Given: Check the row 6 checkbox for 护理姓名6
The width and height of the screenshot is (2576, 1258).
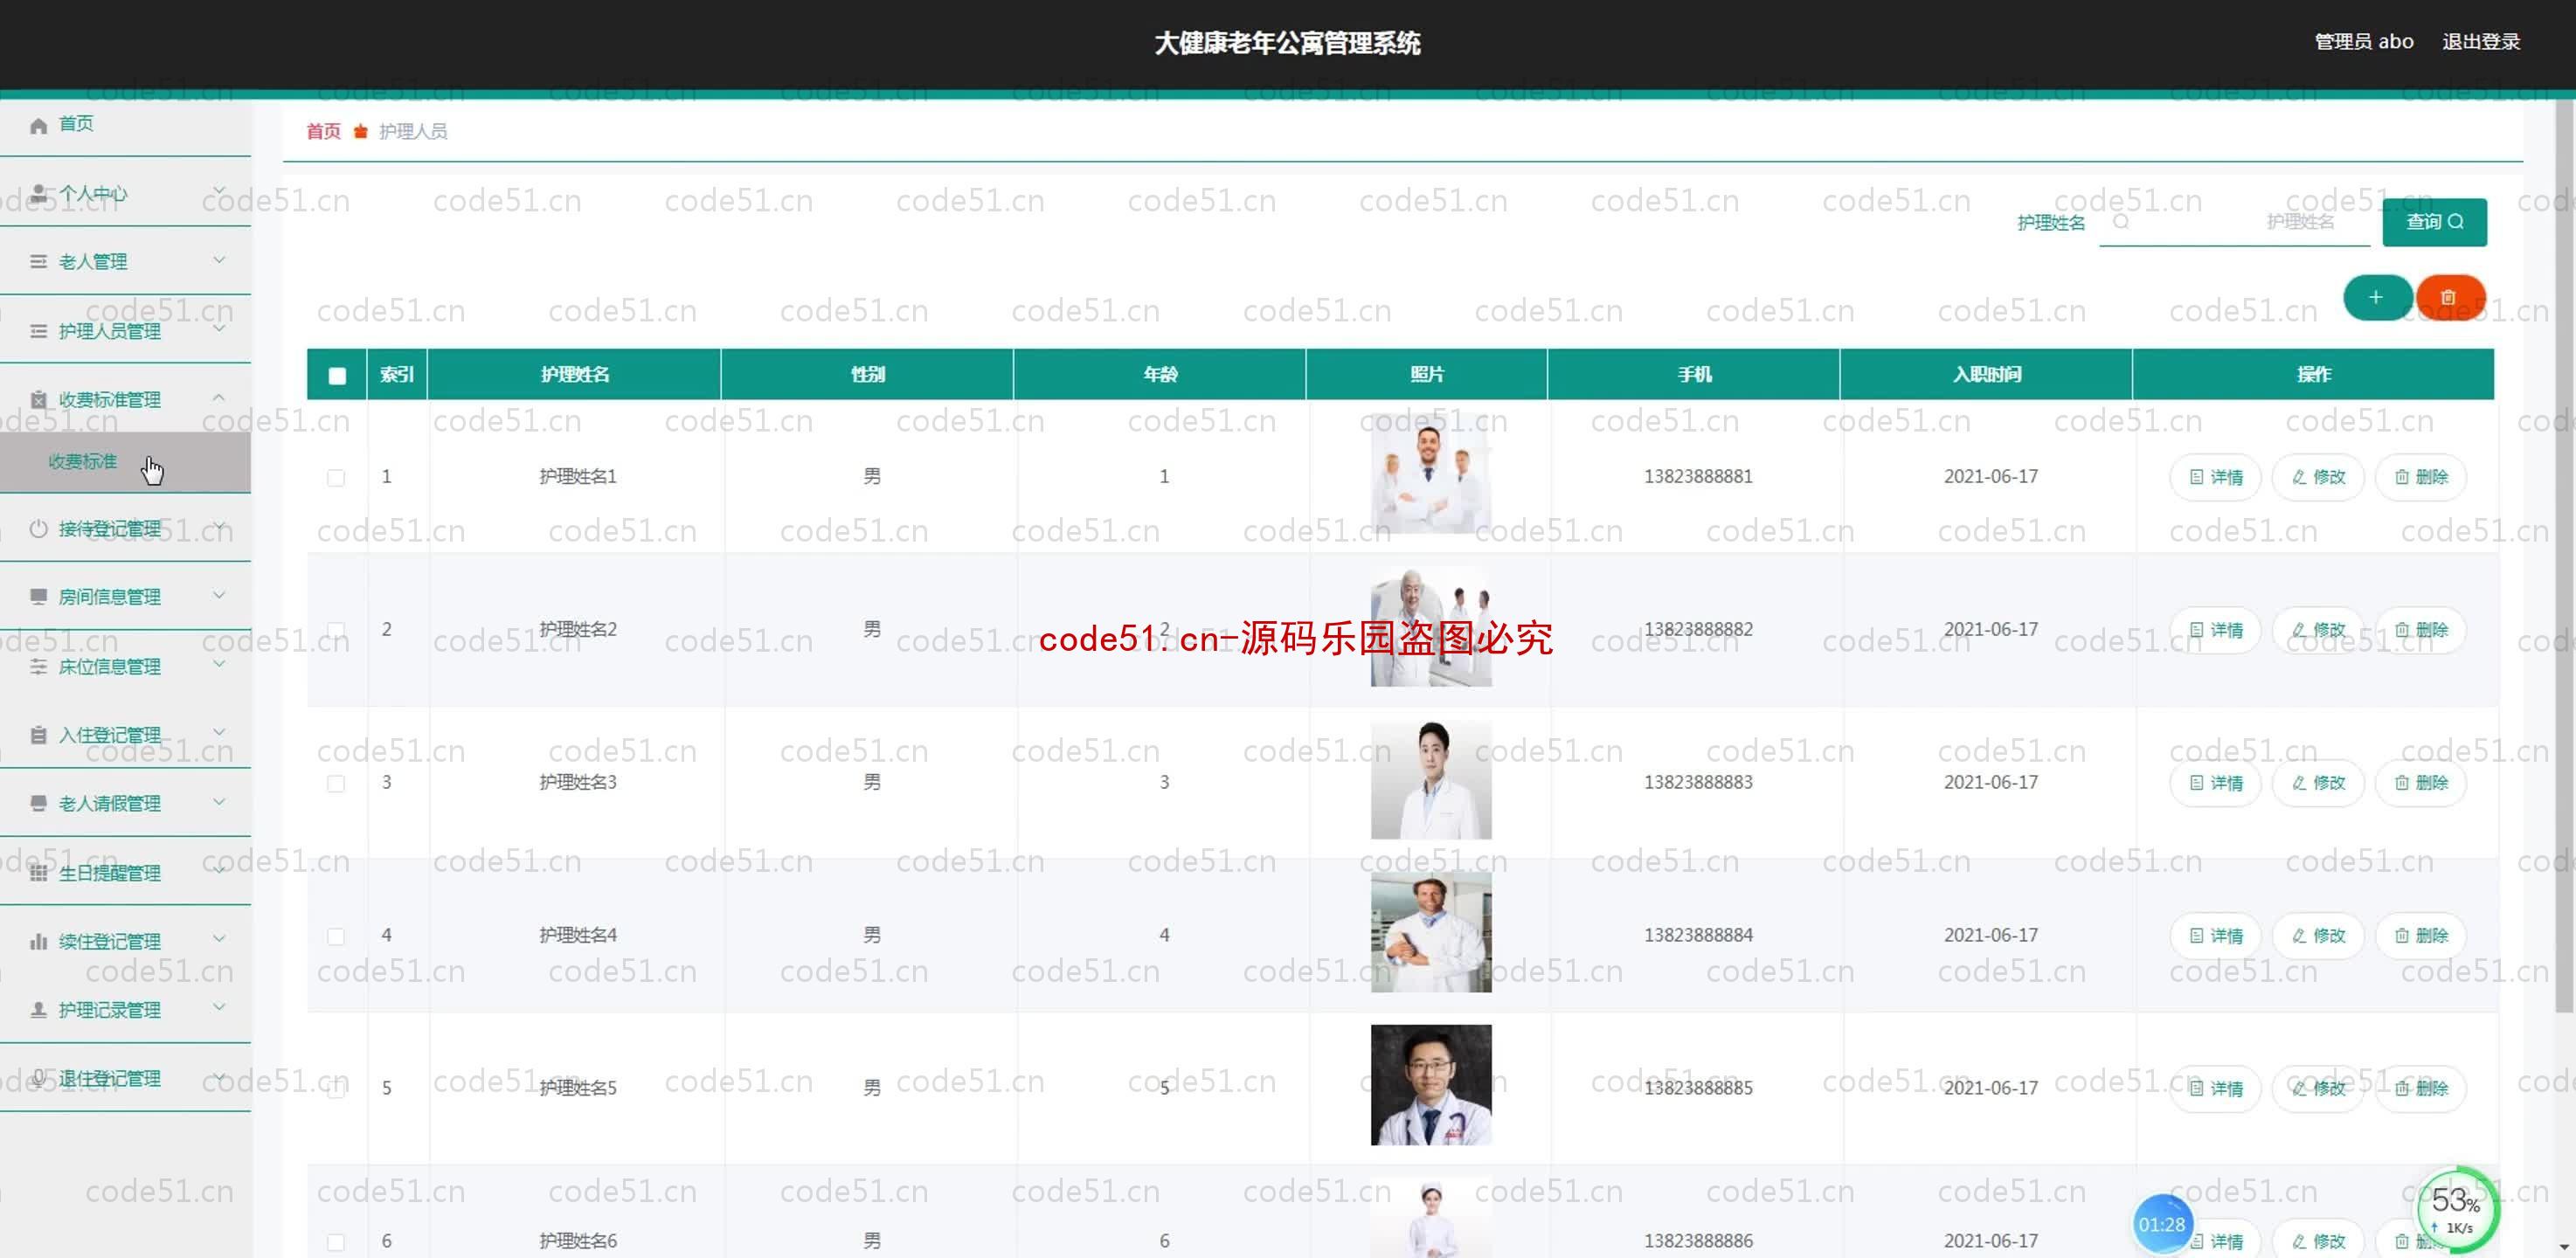Looking at the screenshot, I should [336, 1242].
